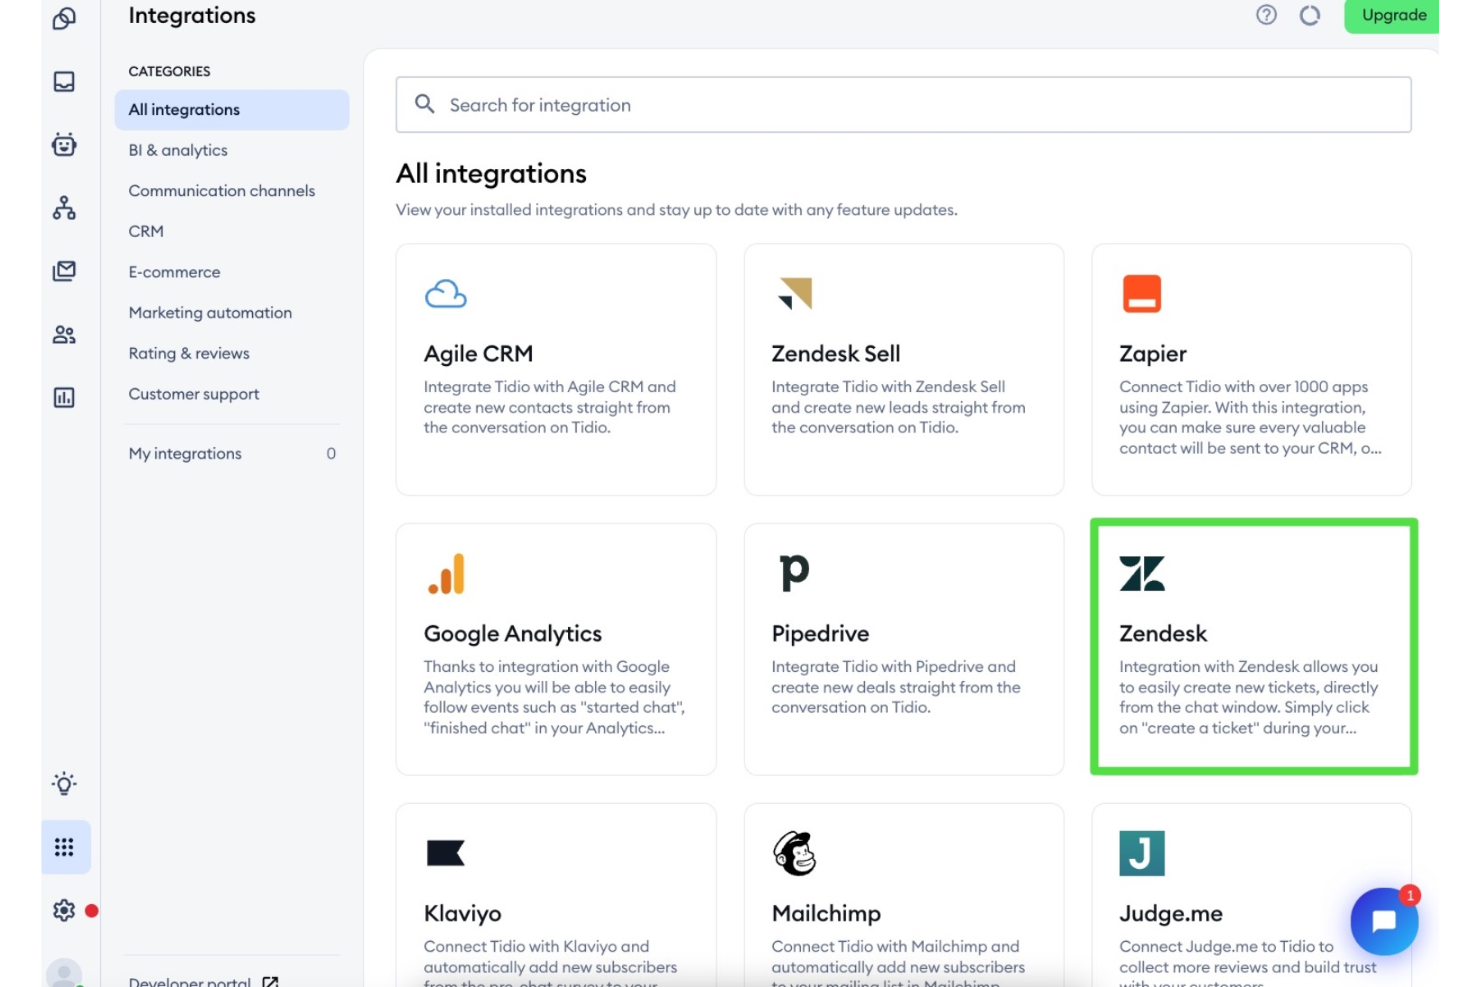Click the Mailchimp monkey logo

pos(795,853)
